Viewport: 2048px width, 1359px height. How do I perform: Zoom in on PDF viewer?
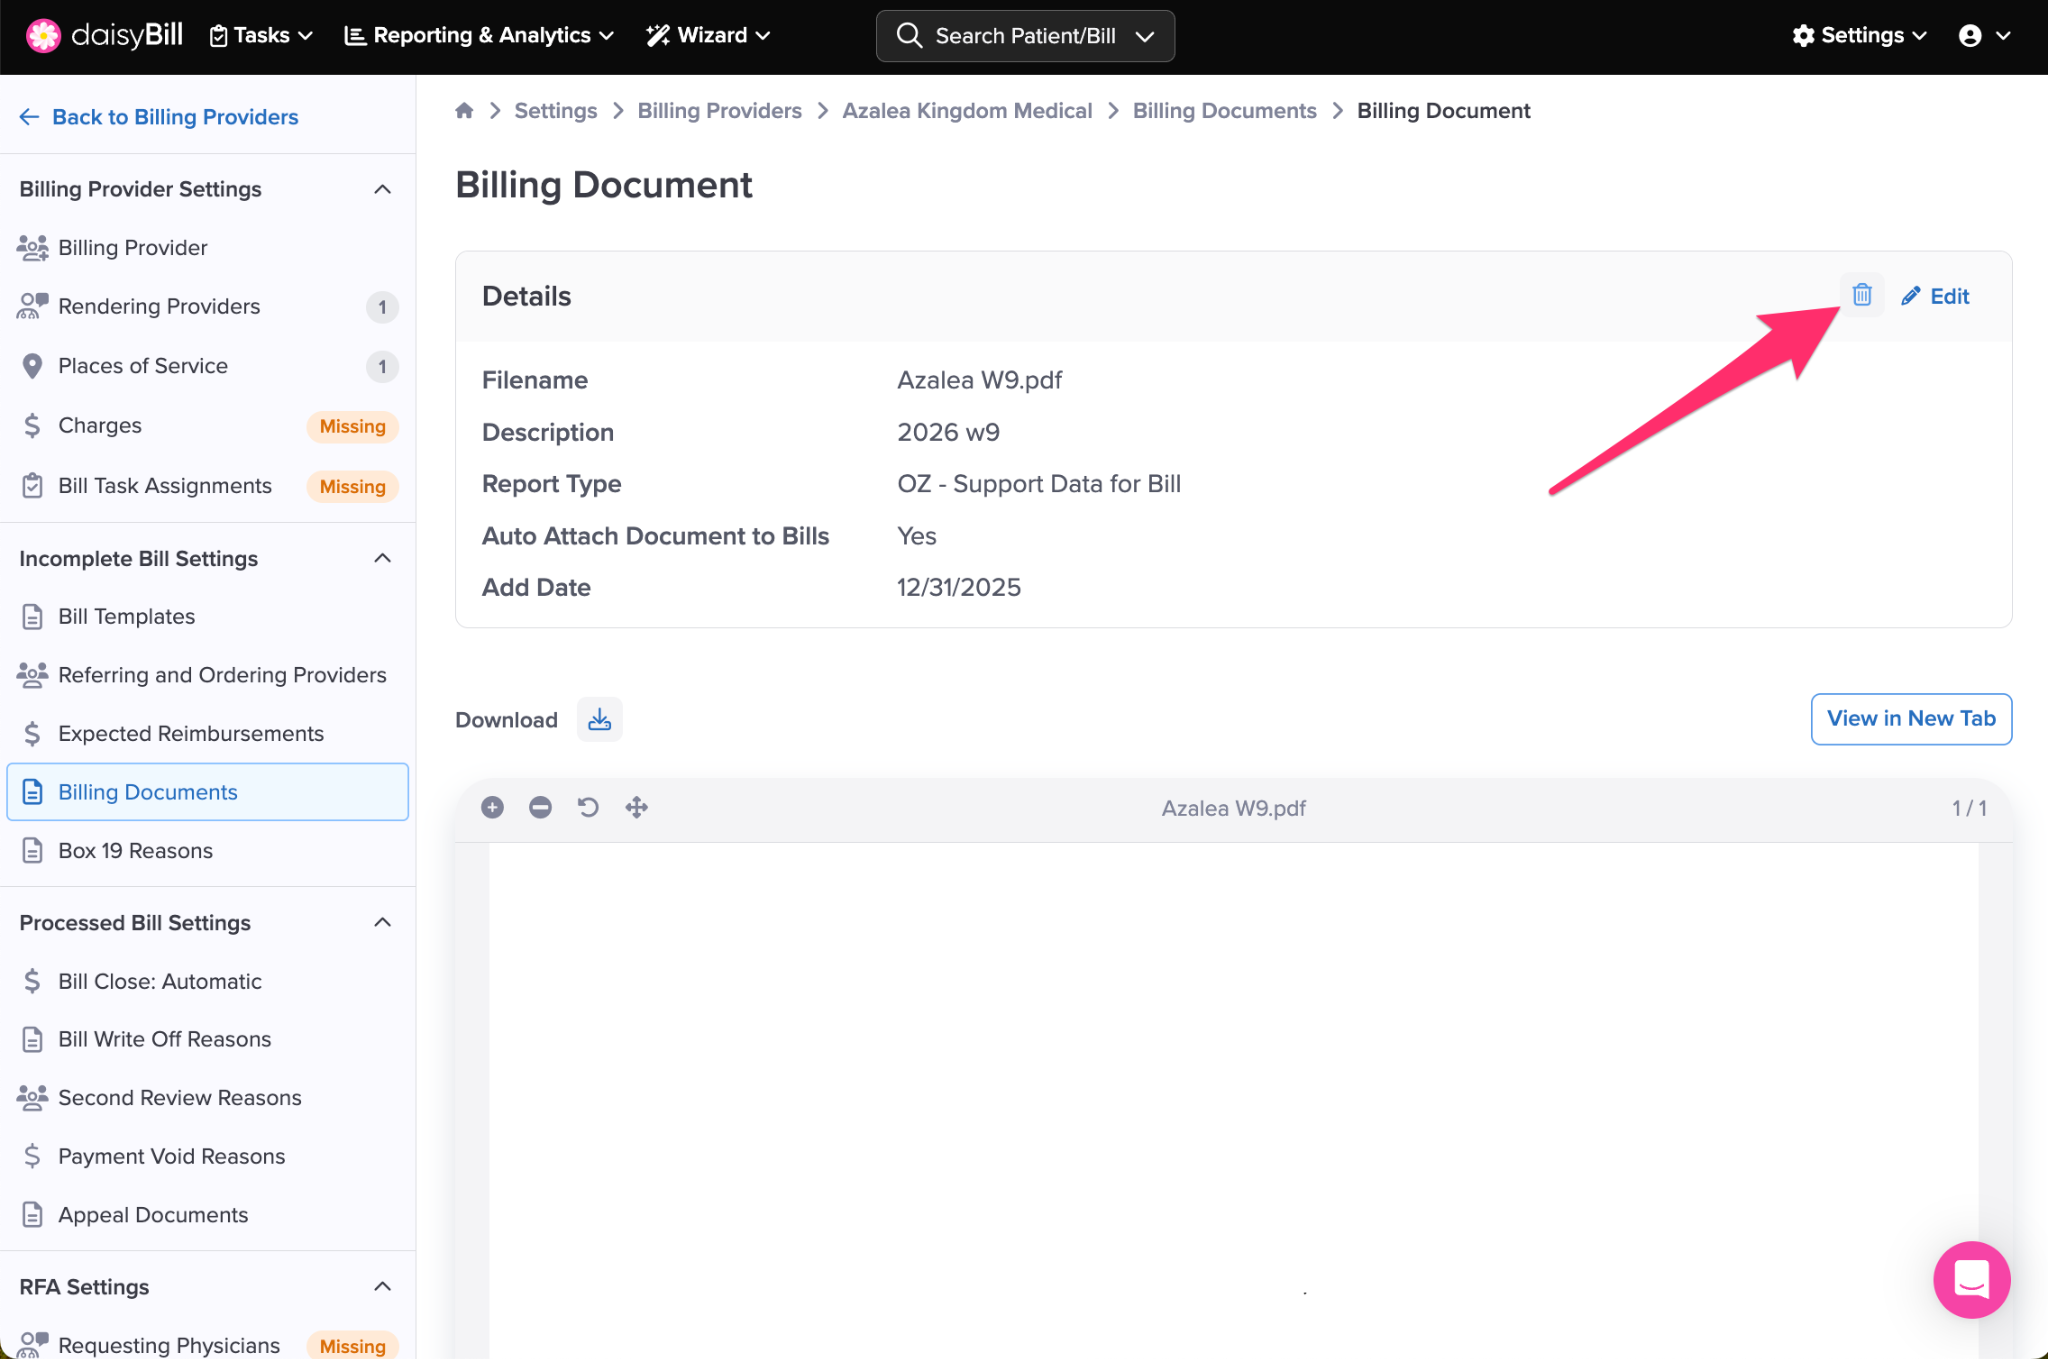click(492, 807)
